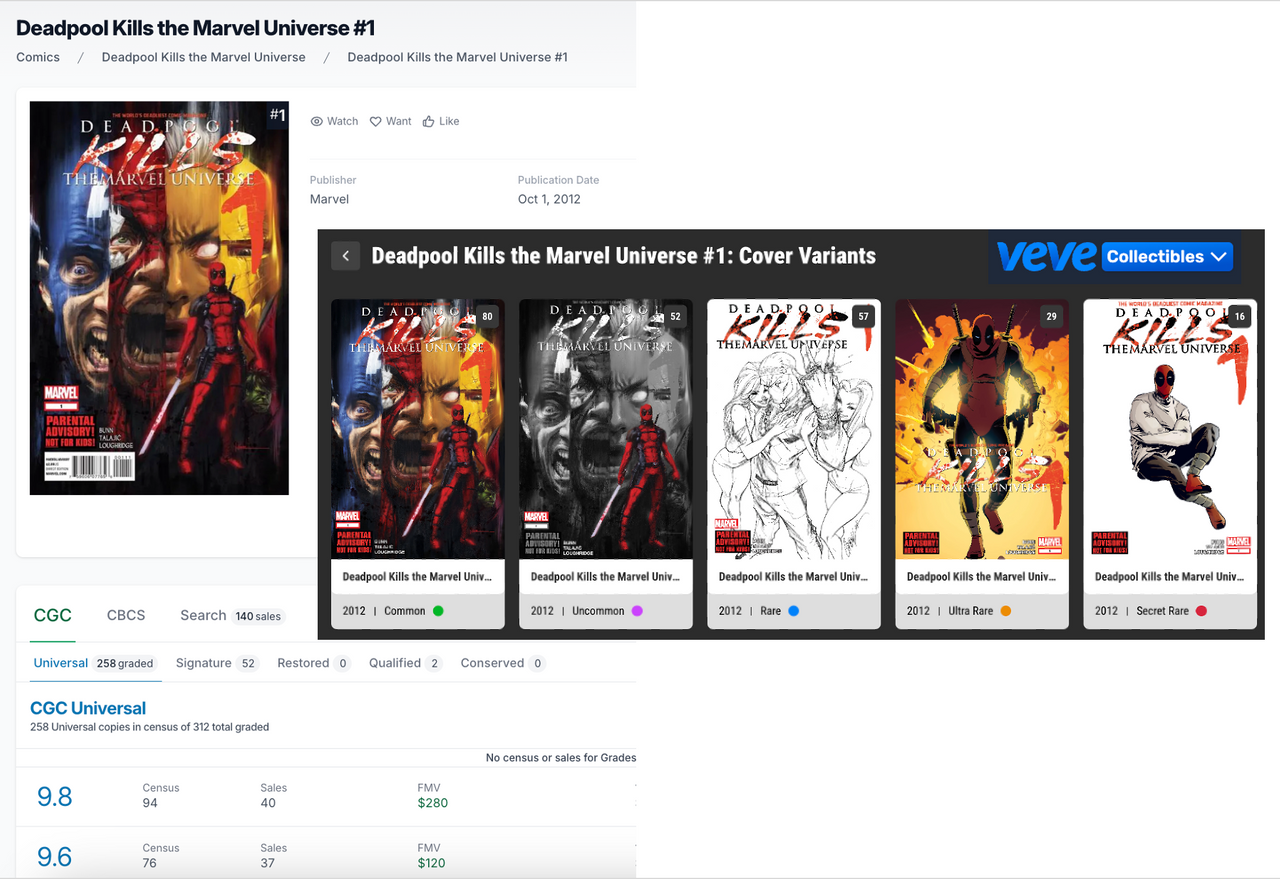This screenshot has width=1280, height=879.
Task: Click the page title Deadpool Kills the Marvel Universe #1
Action: click(x=196, y=28)
